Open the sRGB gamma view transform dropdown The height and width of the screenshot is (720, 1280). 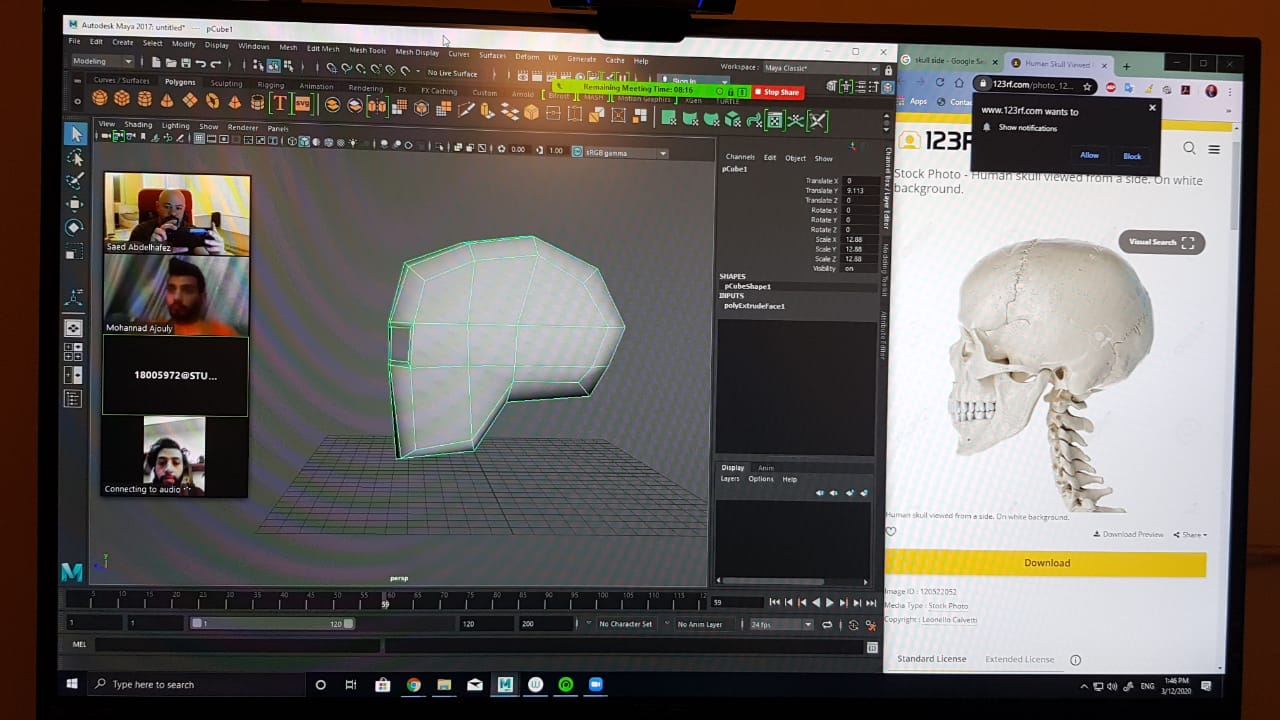coord(620,152)
